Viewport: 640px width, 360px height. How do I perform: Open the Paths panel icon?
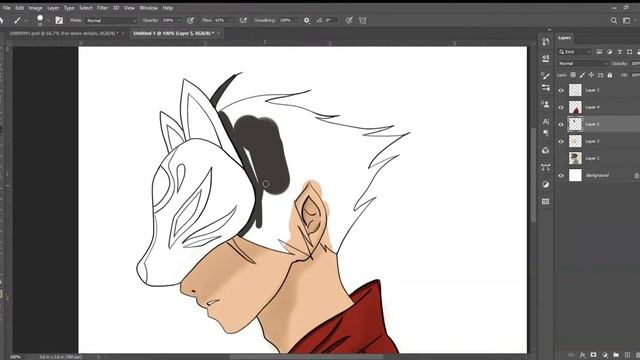coord(546,167)
